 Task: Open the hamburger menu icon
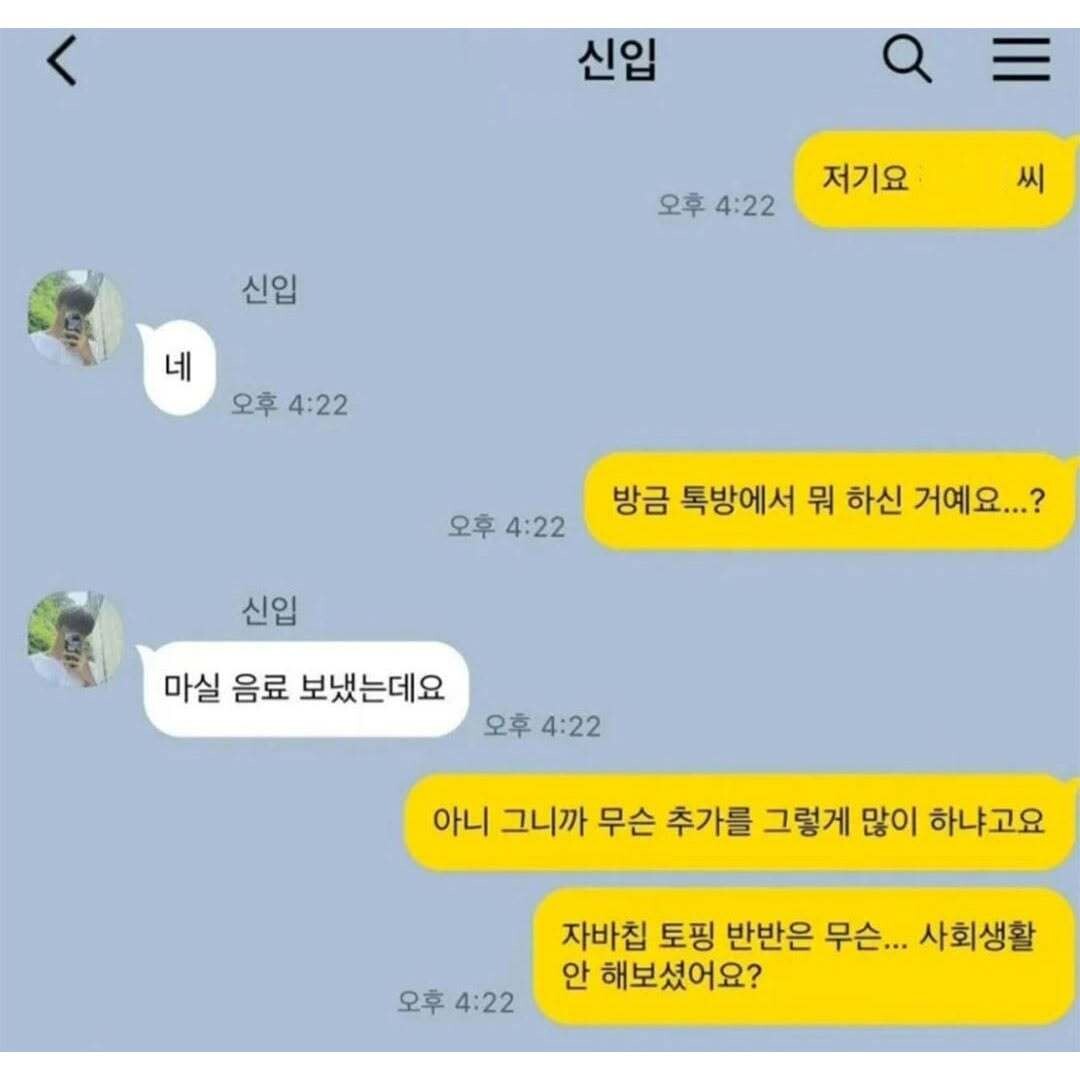coord(1021,59)
